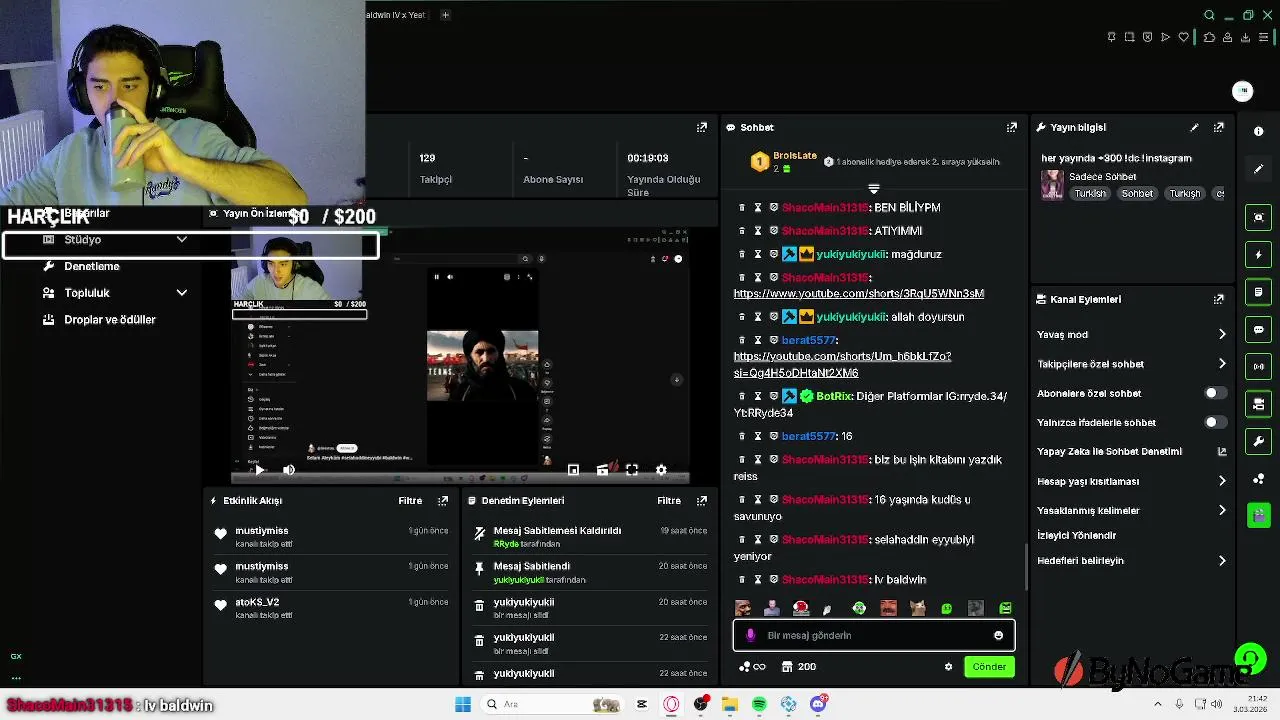The width and height of the screenshot is (1280, 720).
Task: Expand Hesap yaşı kısıtlaması options
Action: (x=1221, y=481)
